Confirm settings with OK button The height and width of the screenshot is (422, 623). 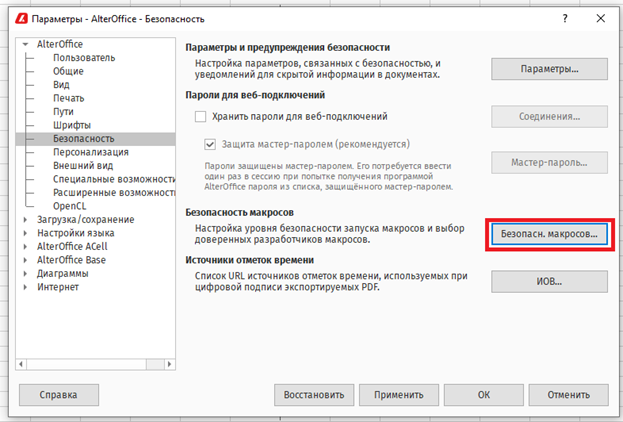[x=484, y=395]
